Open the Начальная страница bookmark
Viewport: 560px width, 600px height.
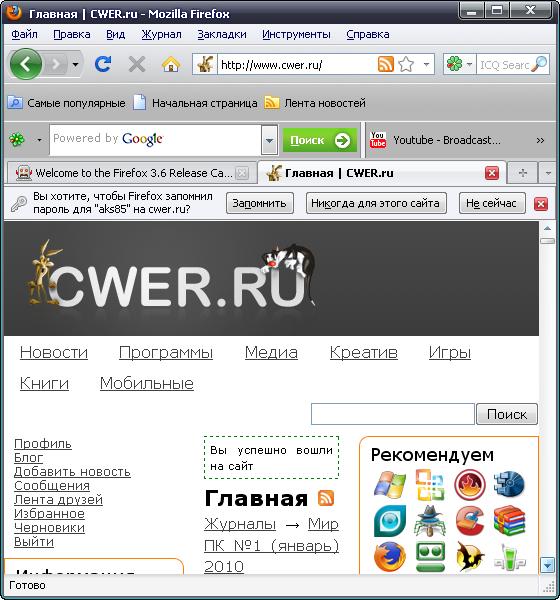(195, 103)
